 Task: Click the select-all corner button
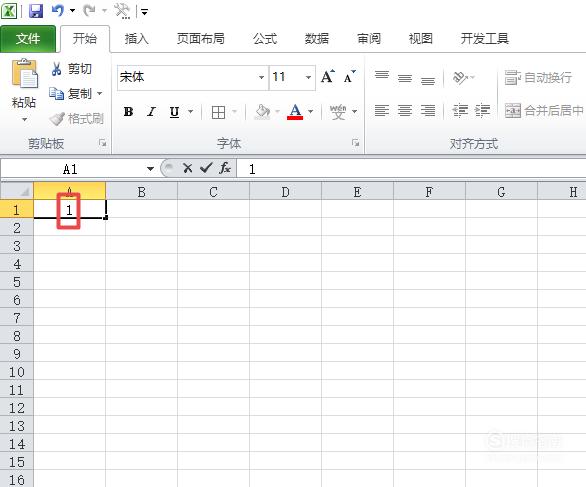coord(17,191)
